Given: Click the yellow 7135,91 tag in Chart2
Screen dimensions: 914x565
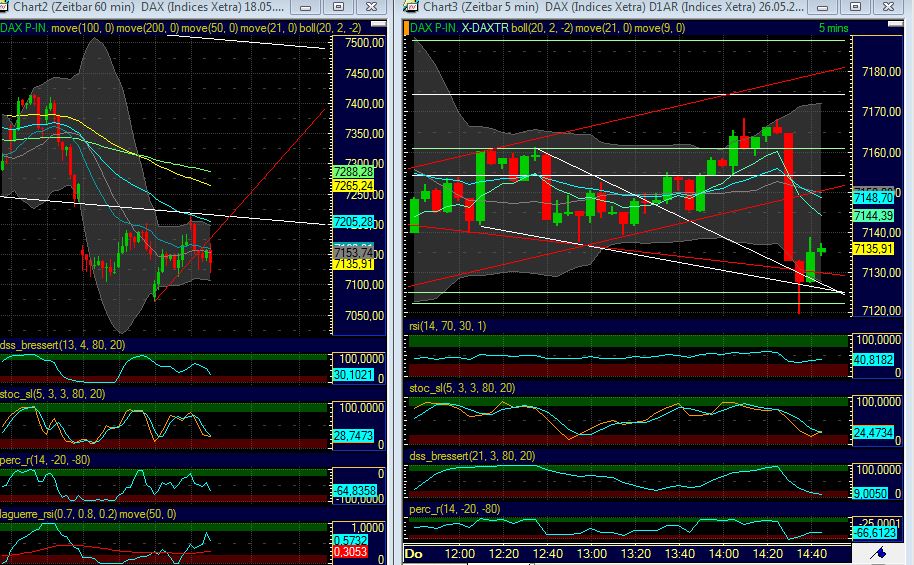Looking at the screenshot, I should tap(353, 264).
